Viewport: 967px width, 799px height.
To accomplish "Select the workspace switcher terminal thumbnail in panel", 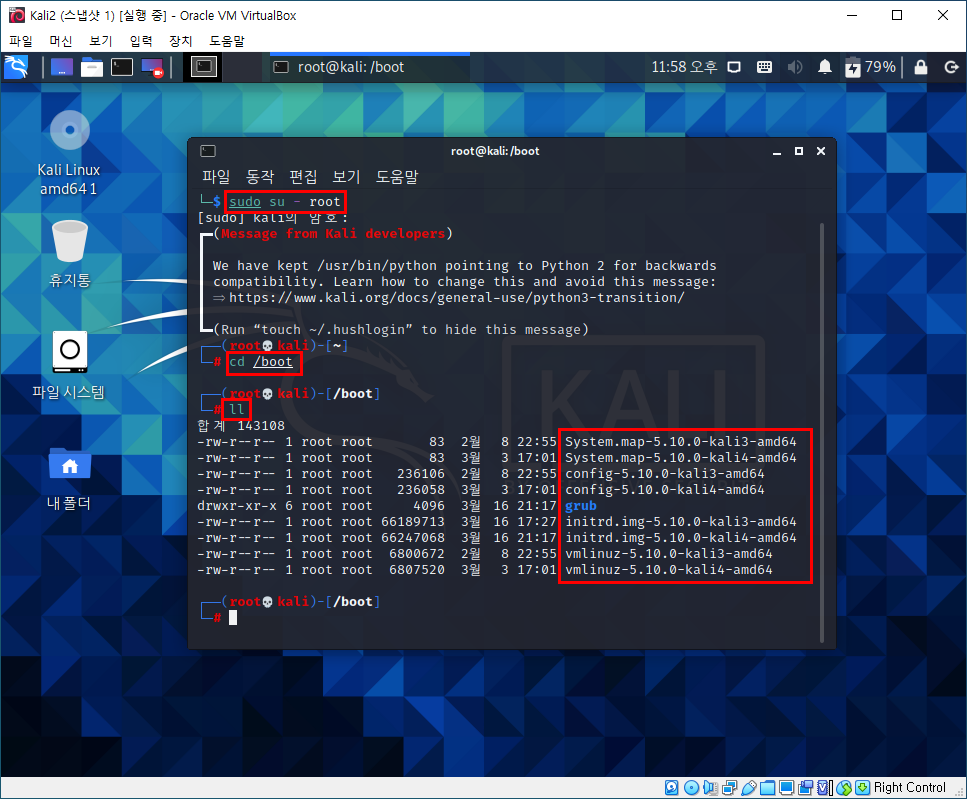I will tap(204, 67).
